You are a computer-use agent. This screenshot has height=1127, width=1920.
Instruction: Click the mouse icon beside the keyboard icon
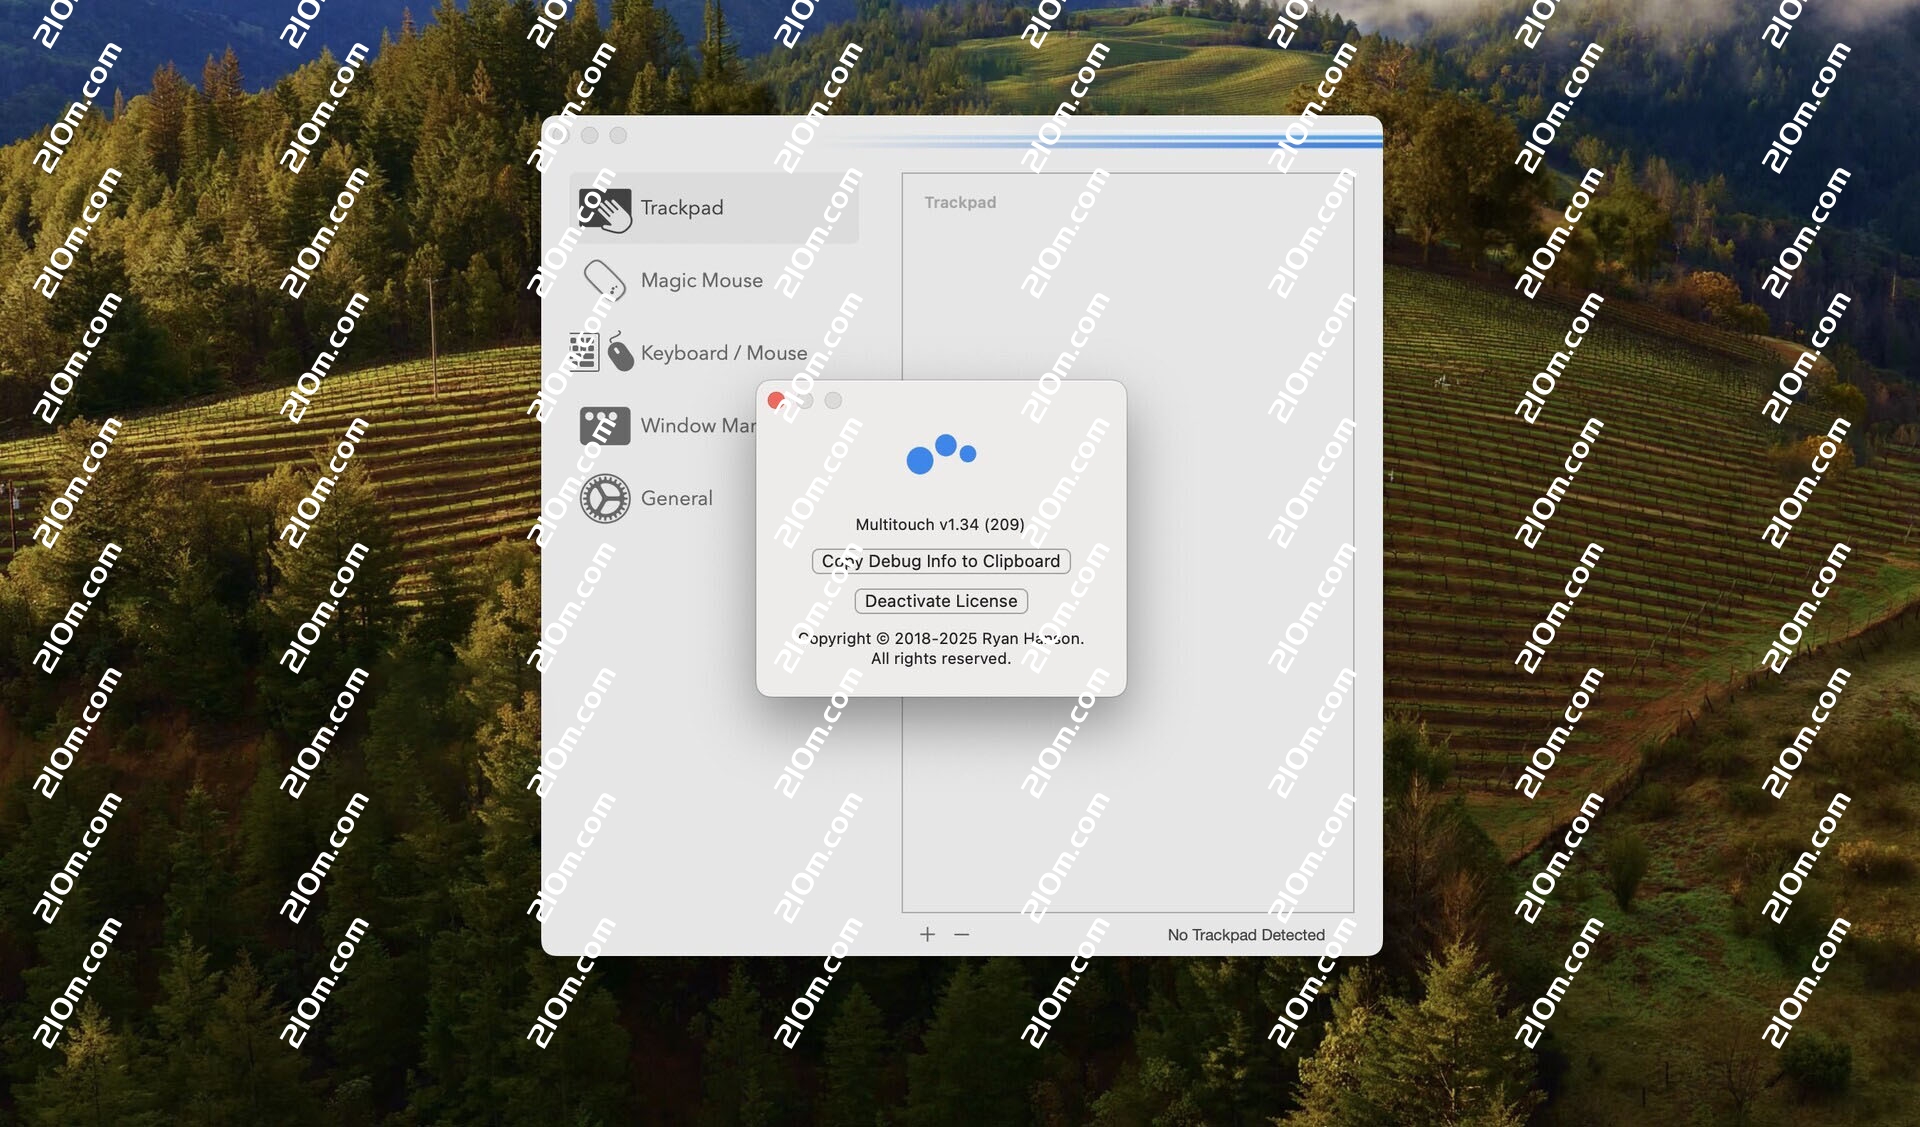coord(621,352)
